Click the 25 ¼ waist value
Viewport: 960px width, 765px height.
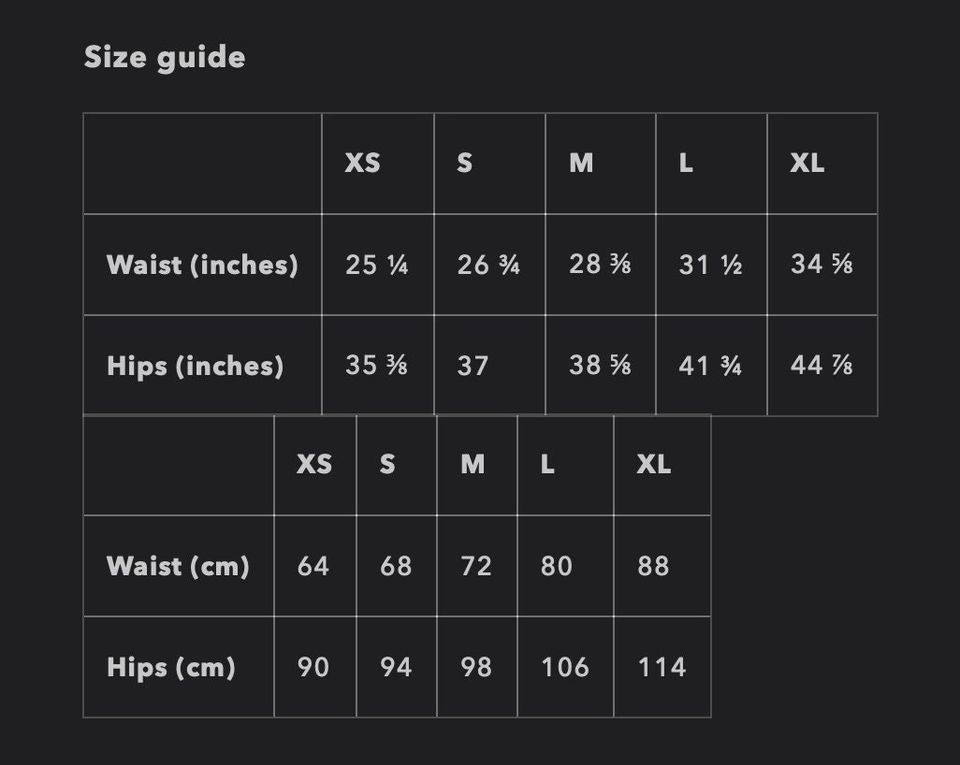click(x=377, y=265)
